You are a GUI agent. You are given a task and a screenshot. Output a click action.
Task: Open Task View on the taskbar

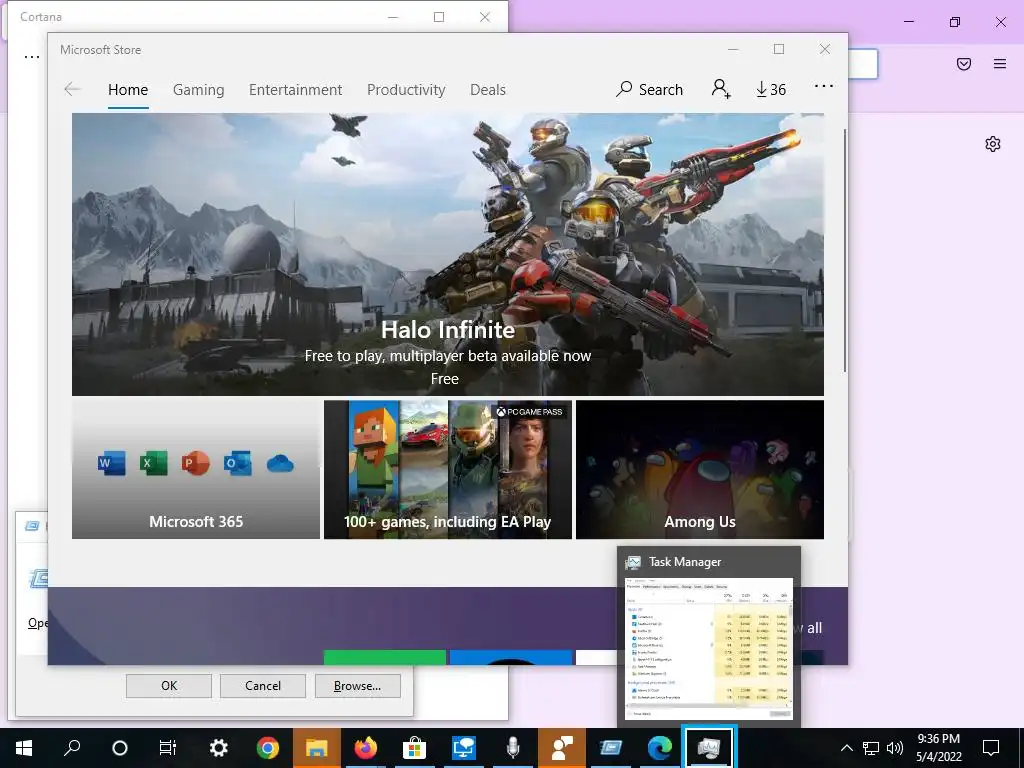click(168, 748)
